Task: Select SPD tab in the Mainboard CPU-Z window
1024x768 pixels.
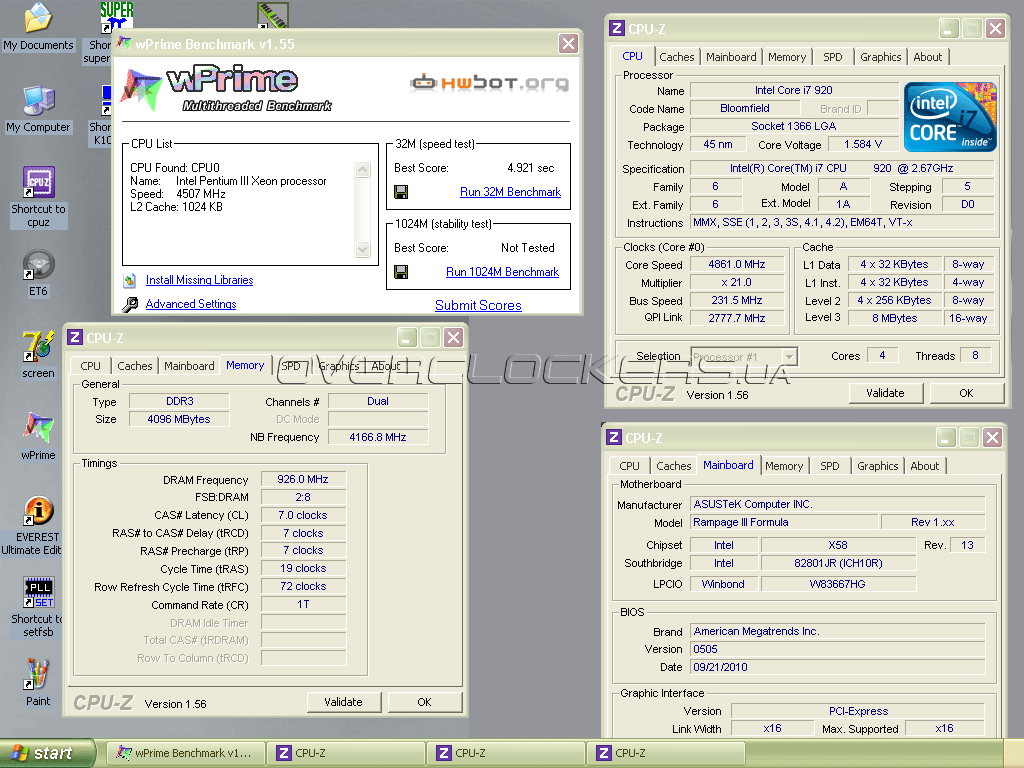Action: click(x=830, y=466)
